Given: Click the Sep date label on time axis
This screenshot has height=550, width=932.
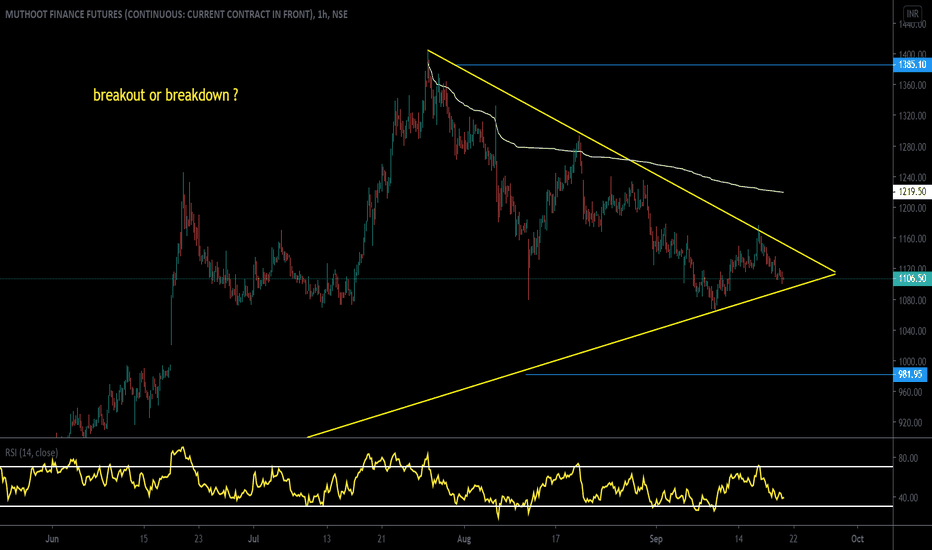Looking at the screenshot, I should tap(656, 539).
